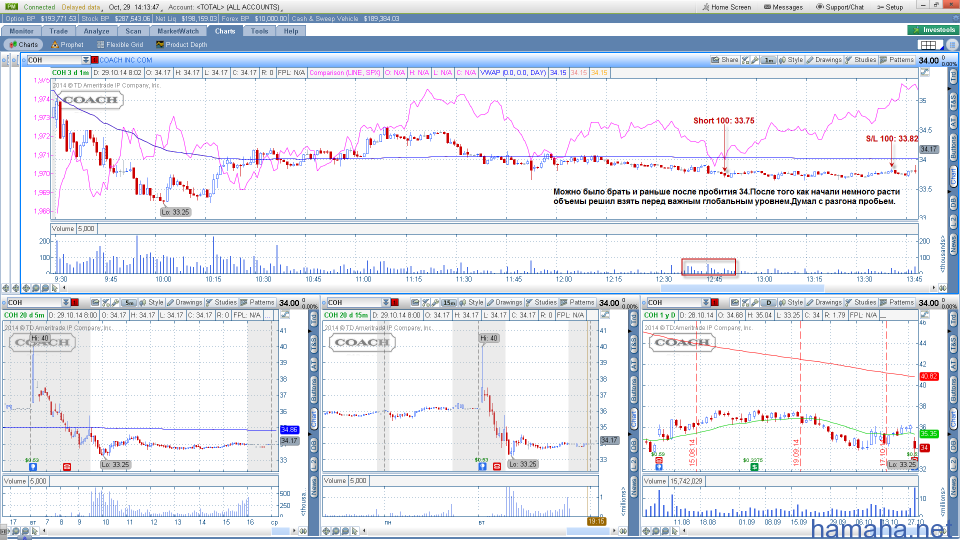The height and width of the screenshot is (540, 960).
Task: Click the chart mode icon on 15m chart
Action: pos(604,315)
